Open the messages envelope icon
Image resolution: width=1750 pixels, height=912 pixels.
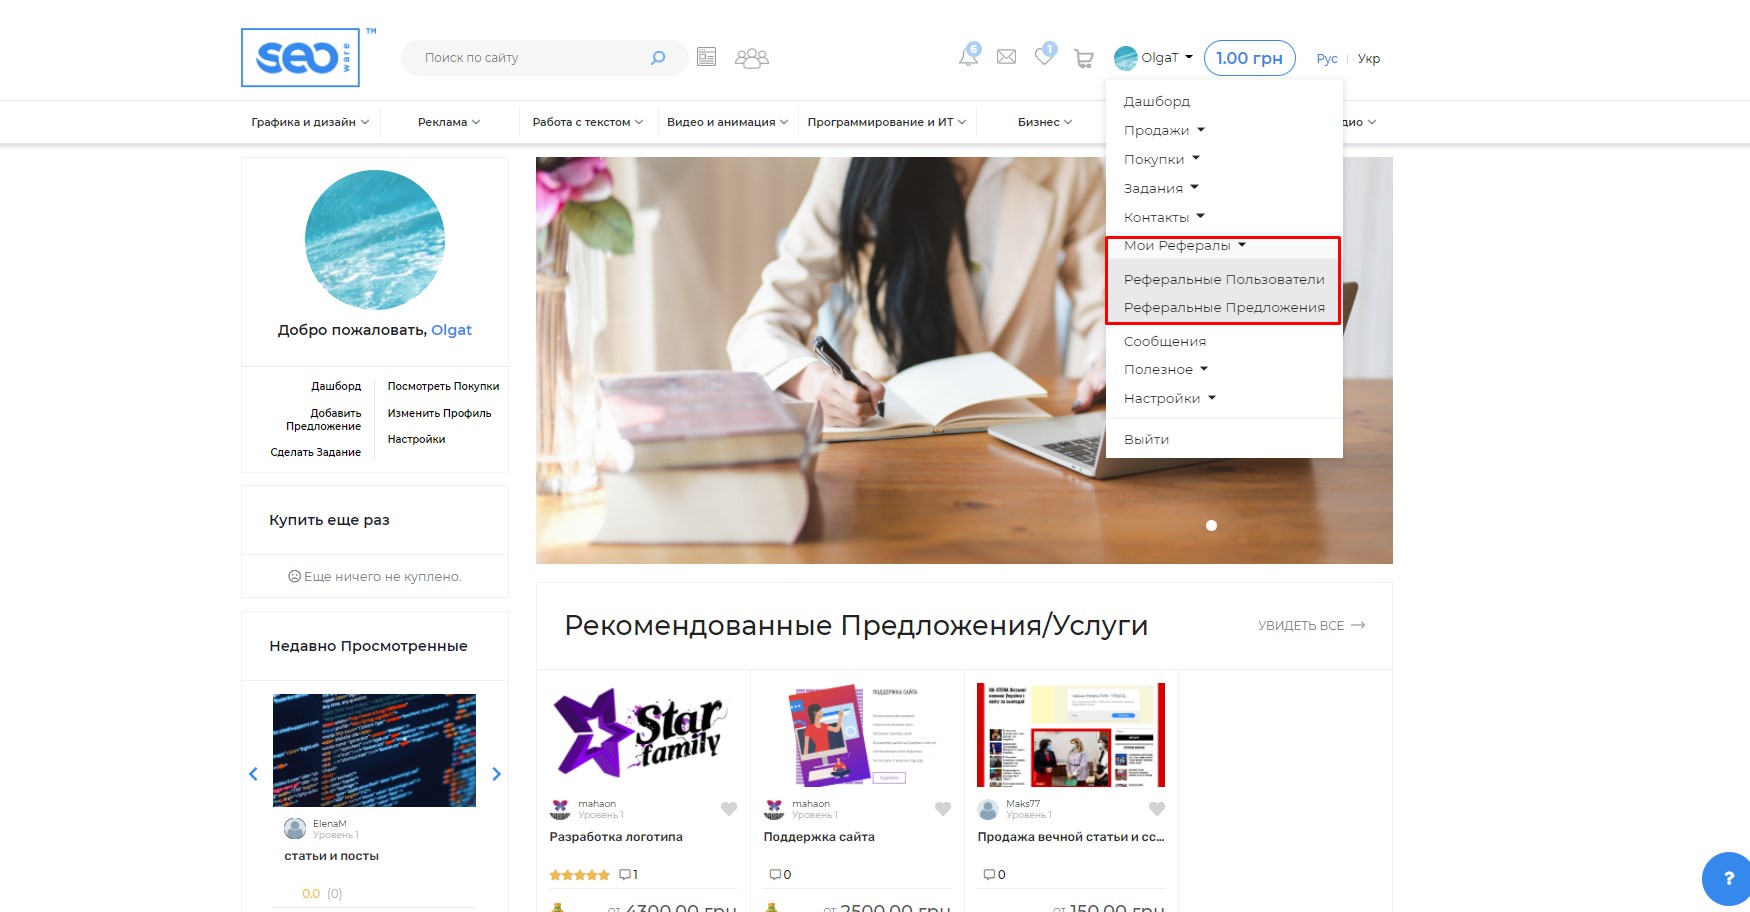click(1006, 57)
